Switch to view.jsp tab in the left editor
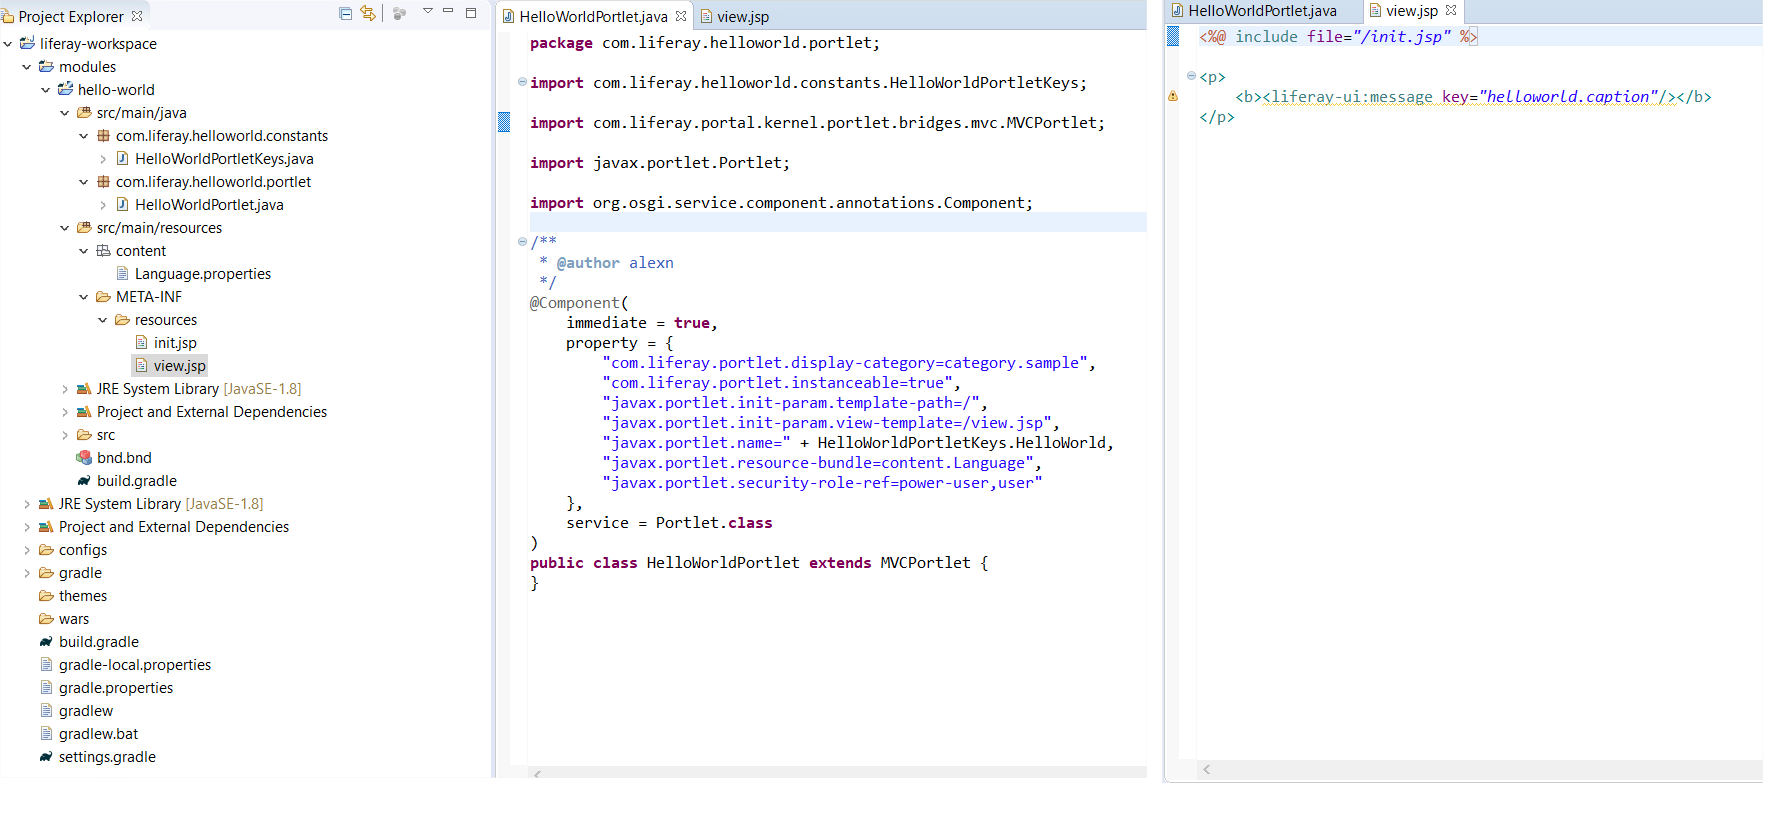Image resolution: width=1768 pixels, height=818 pixels. coord(742,17)
